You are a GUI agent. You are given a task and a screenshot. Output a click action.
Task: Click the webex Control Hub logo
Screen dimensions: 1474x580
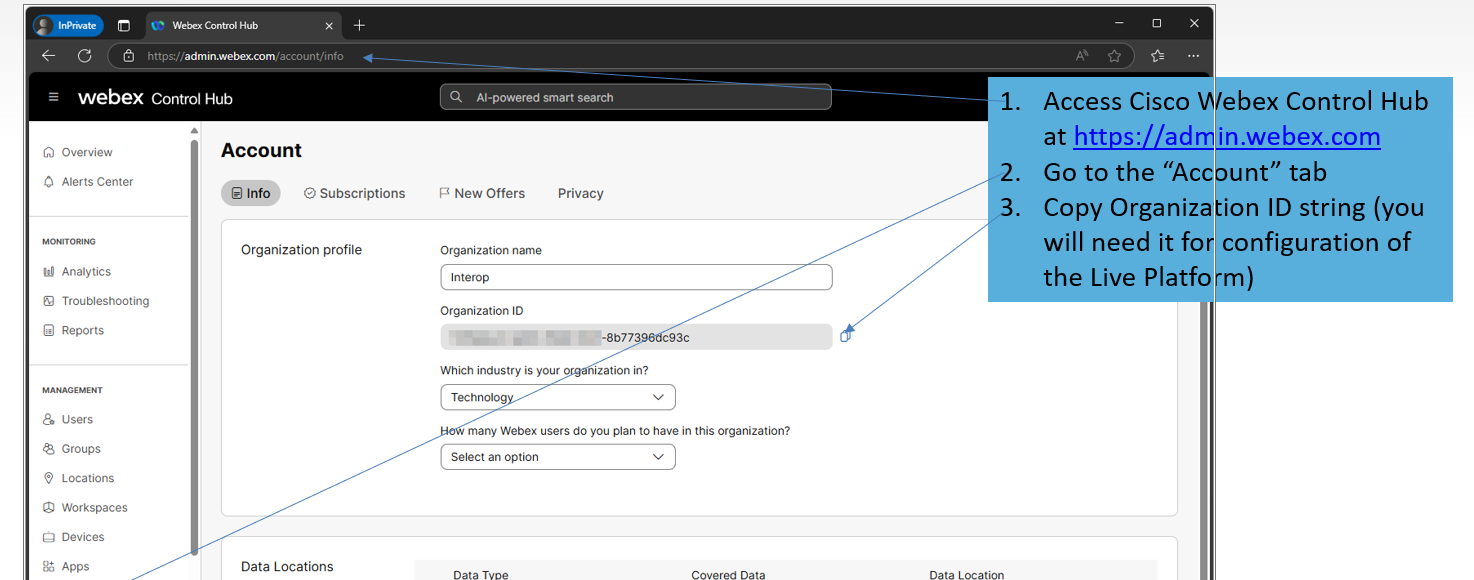[155, 98]
